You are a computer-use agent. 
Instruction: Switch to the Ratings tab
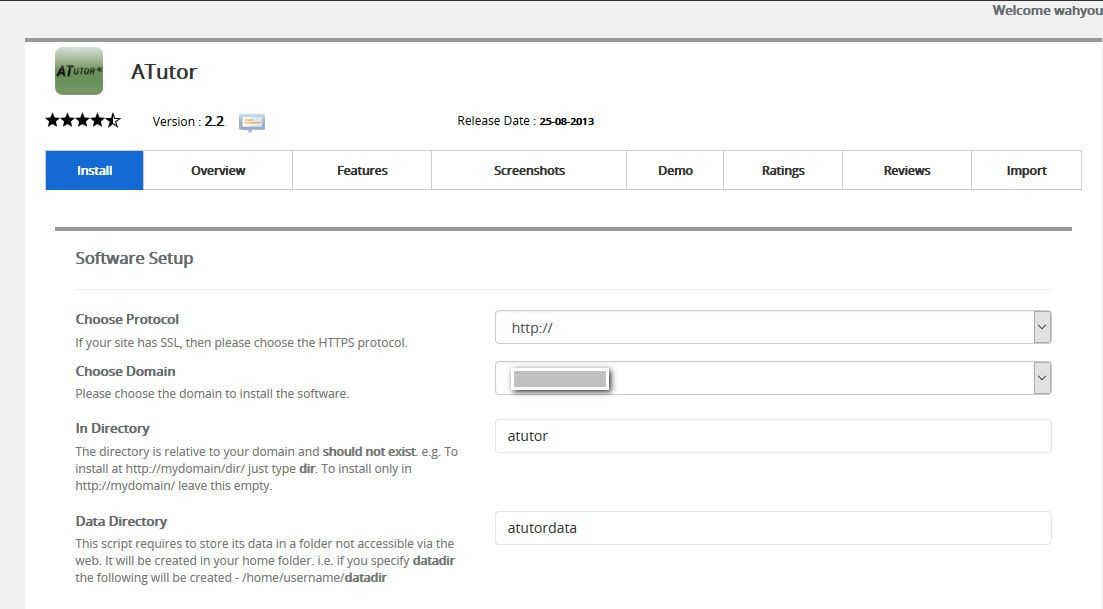pyautogui.click(x=782, y=170)
